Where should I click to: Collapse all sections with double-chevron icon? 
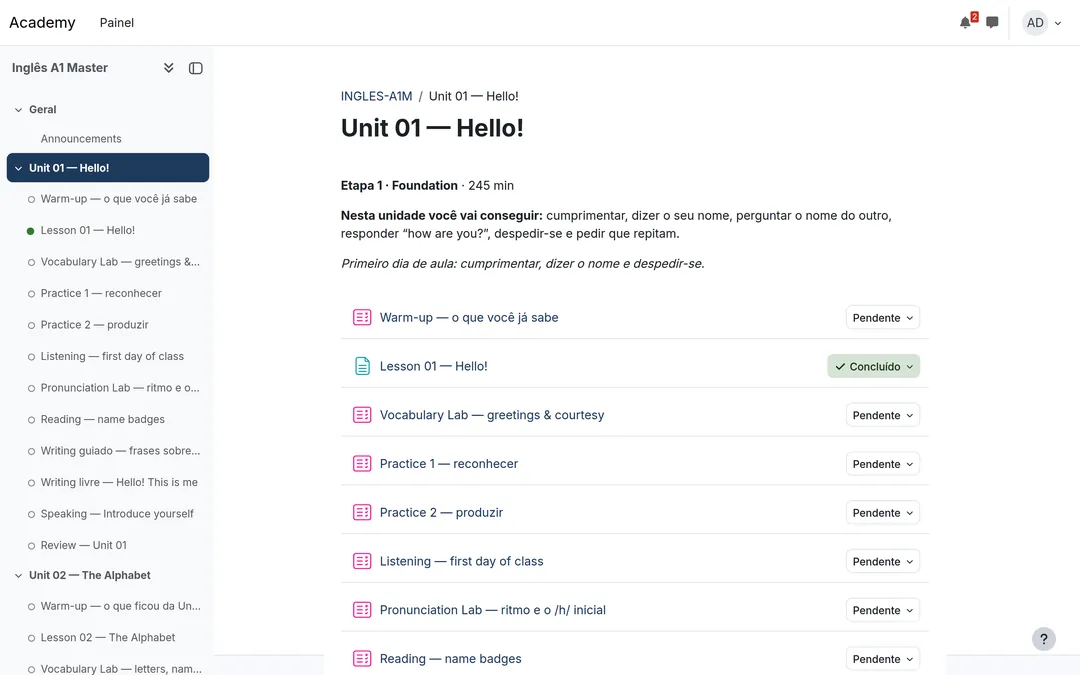point(168,68)
